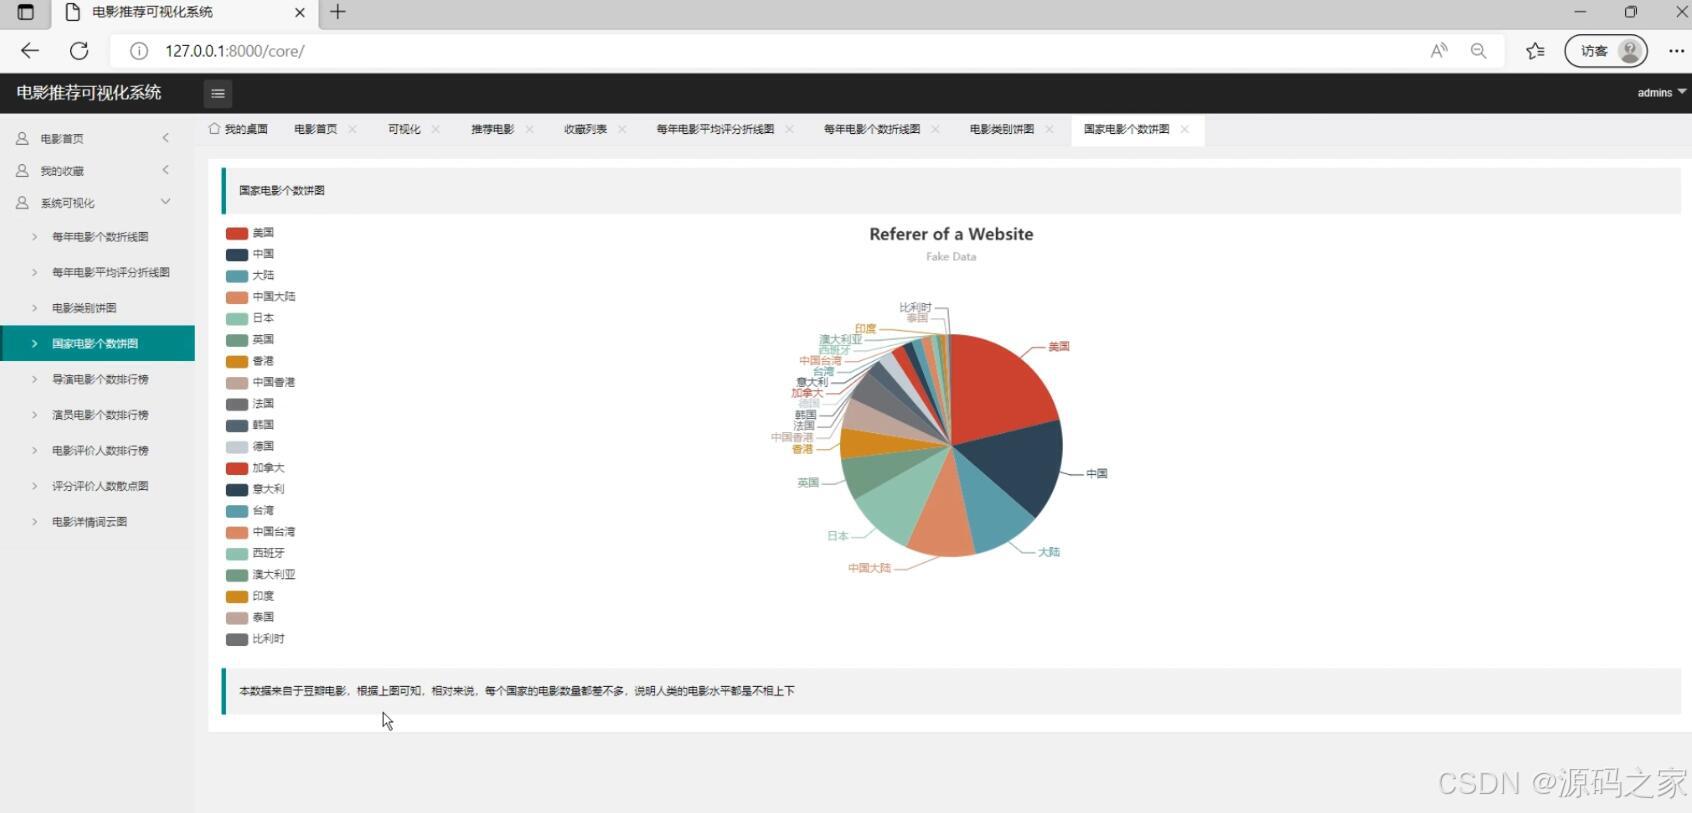The height and width of the screenshot is (813, 1692).
Task: Open browser settings ellipsis menu
Action: [x=1676, y=51]
